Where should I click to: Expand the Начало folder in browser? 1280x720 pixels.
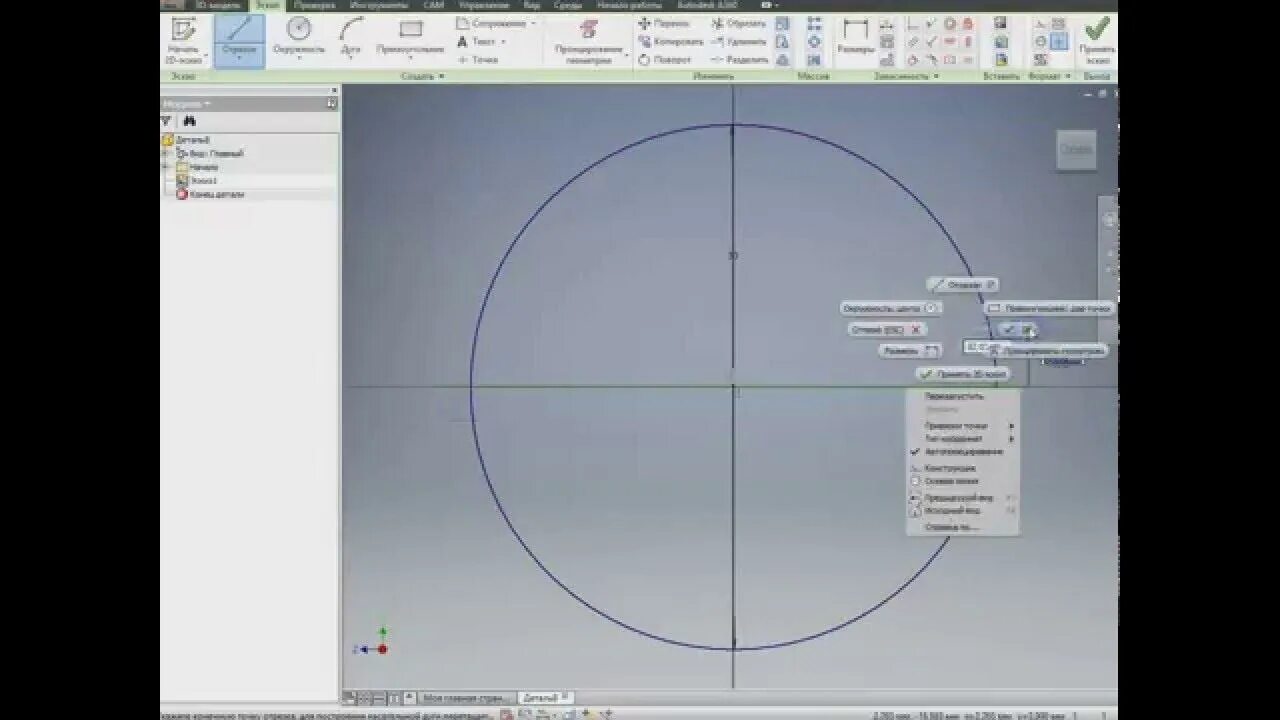[x=166, y=167]
